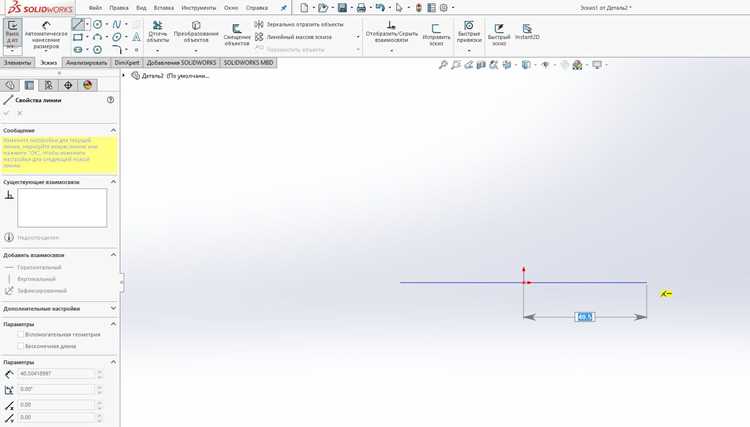Viewport: 750px width, 427px height.
Task: Click the Repair Sketch tool
Action: click(436, 34)
